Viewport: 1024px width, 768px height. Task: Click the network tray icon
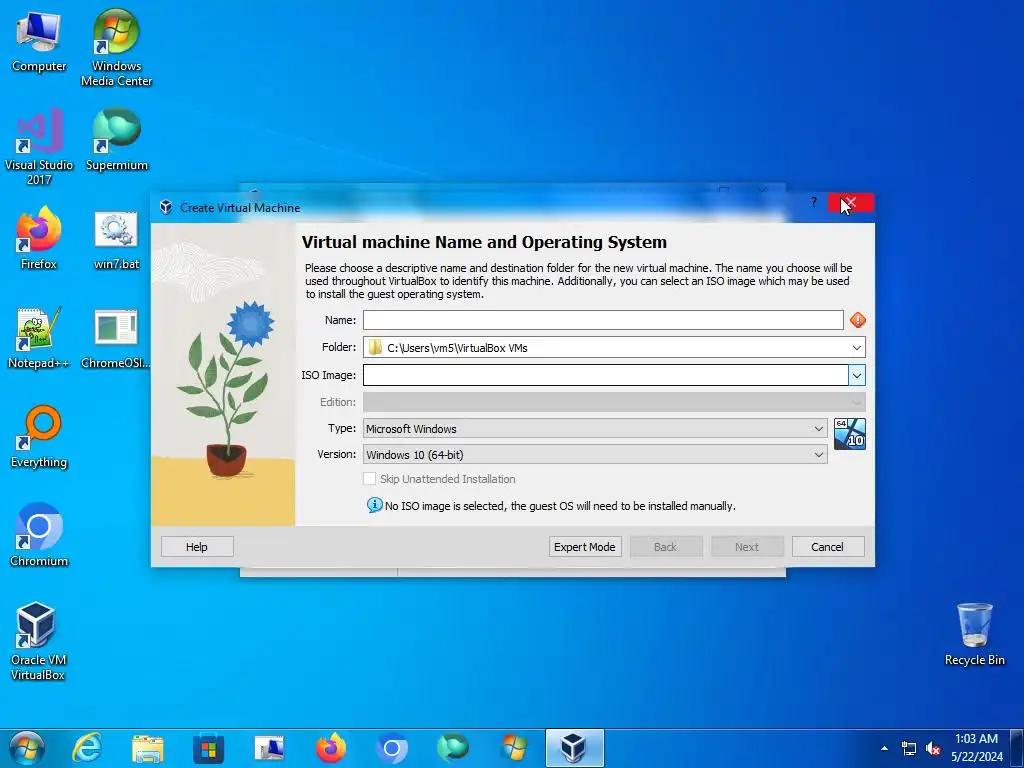908,748
